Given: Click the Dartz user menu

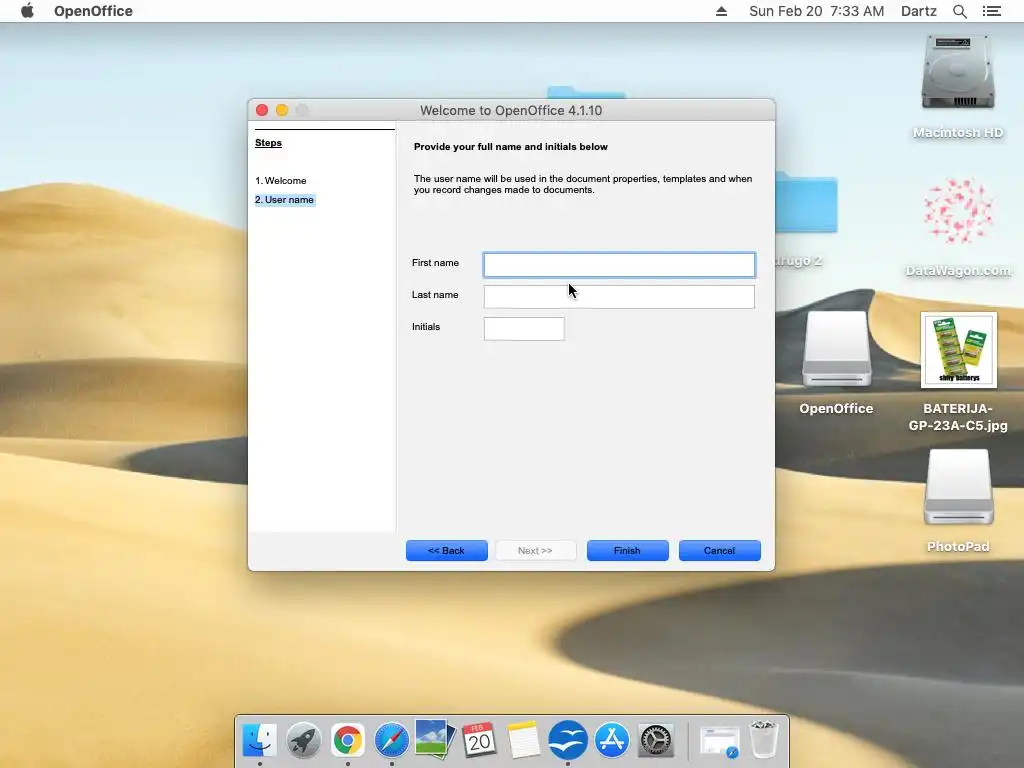Looking at the screenshot, I should coord(918,11).
